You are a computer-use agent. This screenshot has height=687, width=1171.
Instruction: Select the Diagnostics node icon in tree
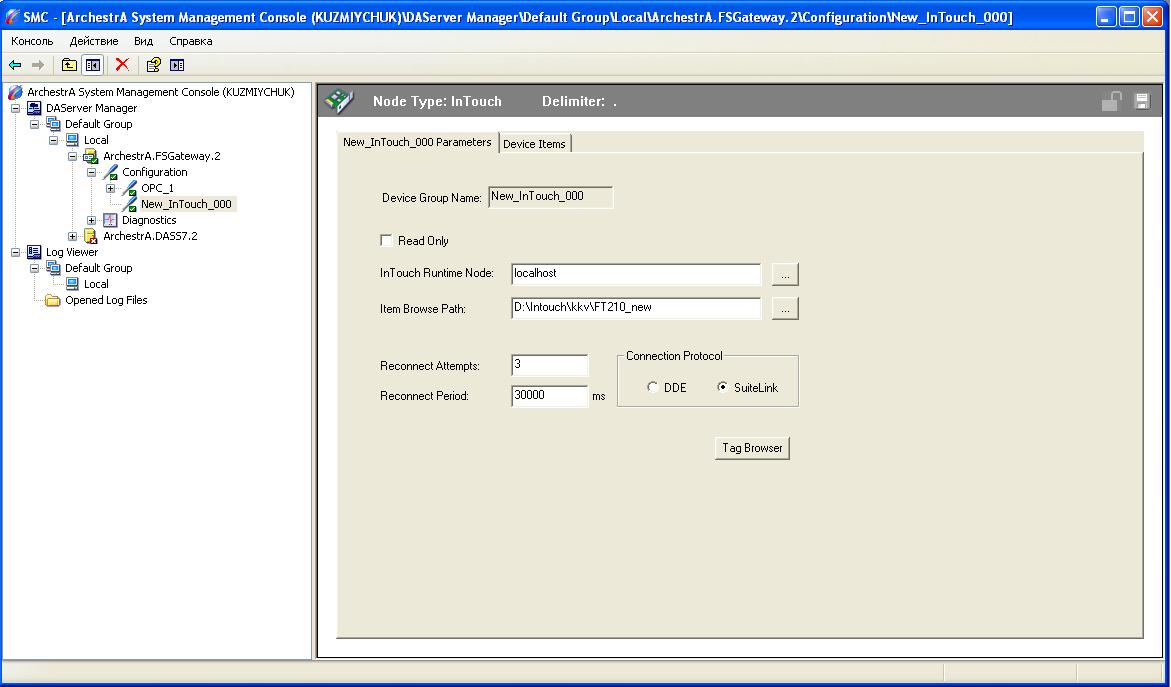coord(110,220)
